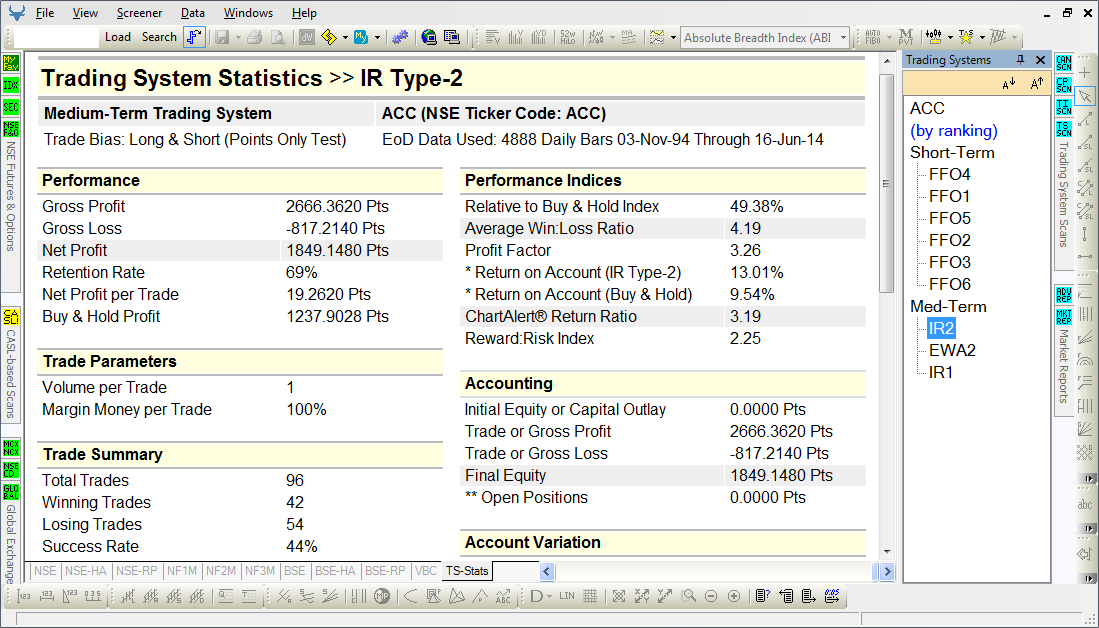
Task: Open the View menu
Action: point(86,13)
